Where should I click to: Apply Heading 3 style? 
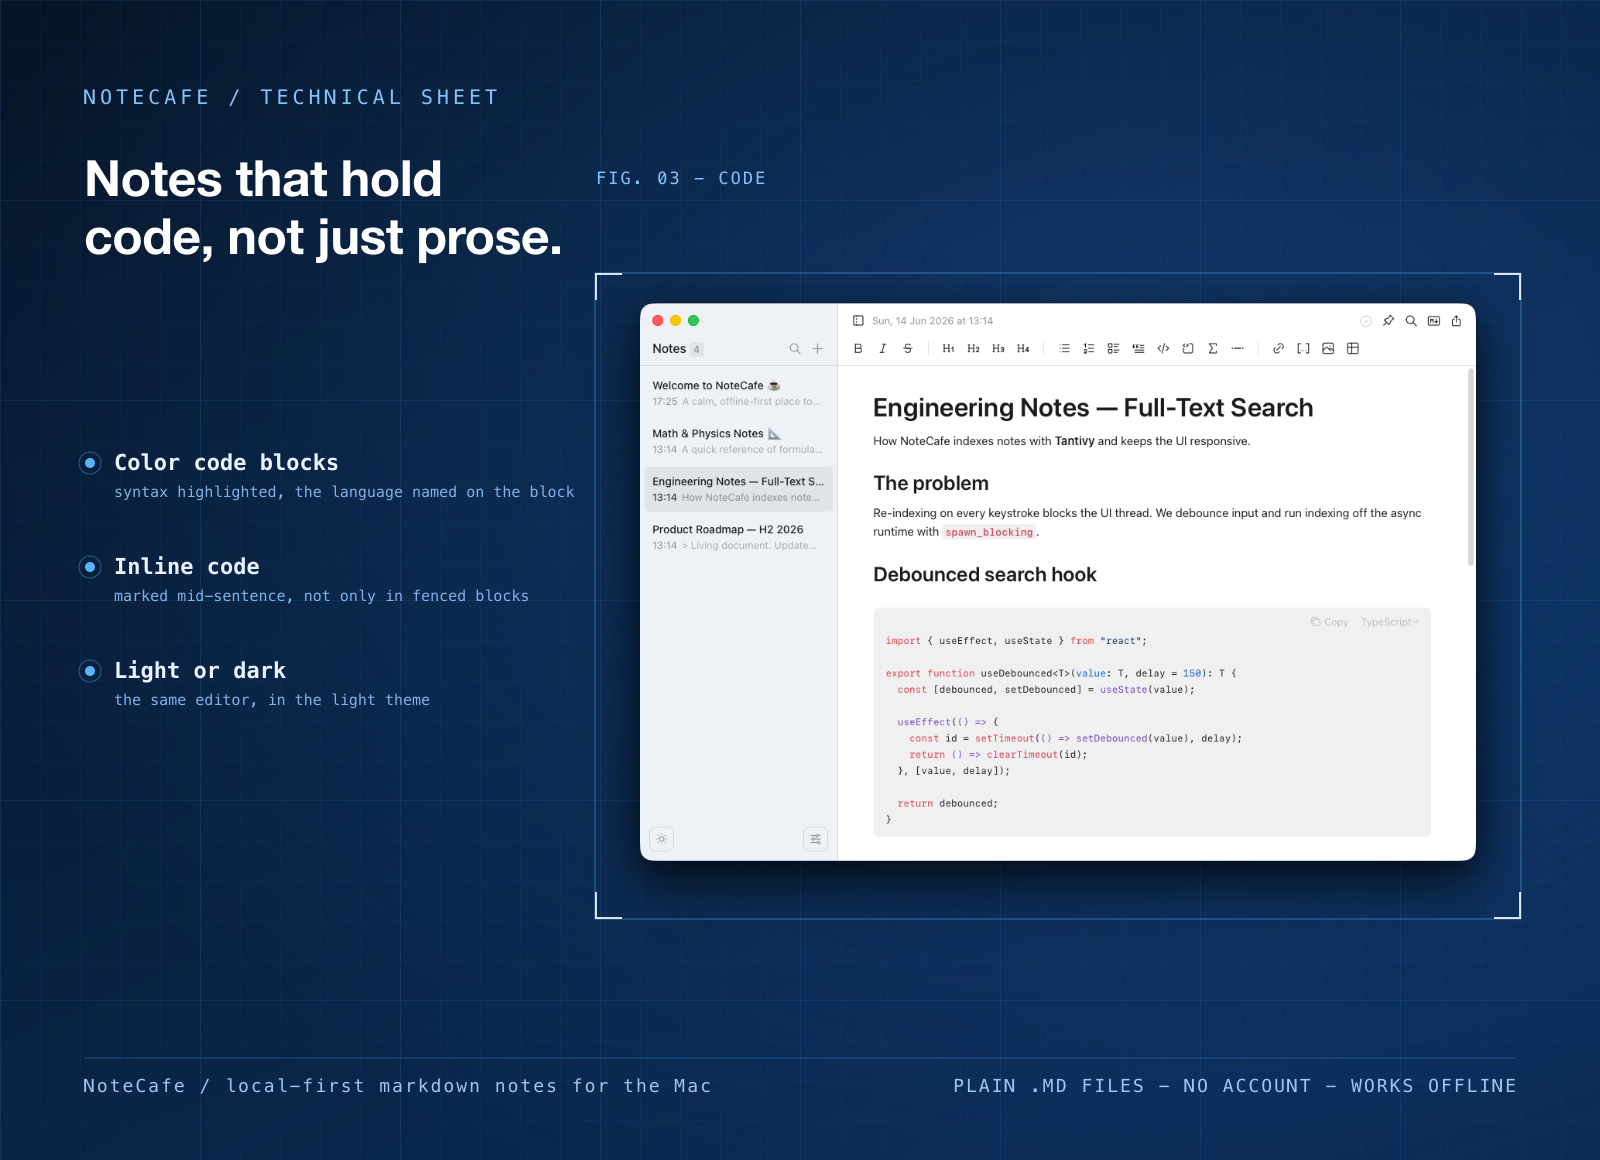[x=998, y=349]
